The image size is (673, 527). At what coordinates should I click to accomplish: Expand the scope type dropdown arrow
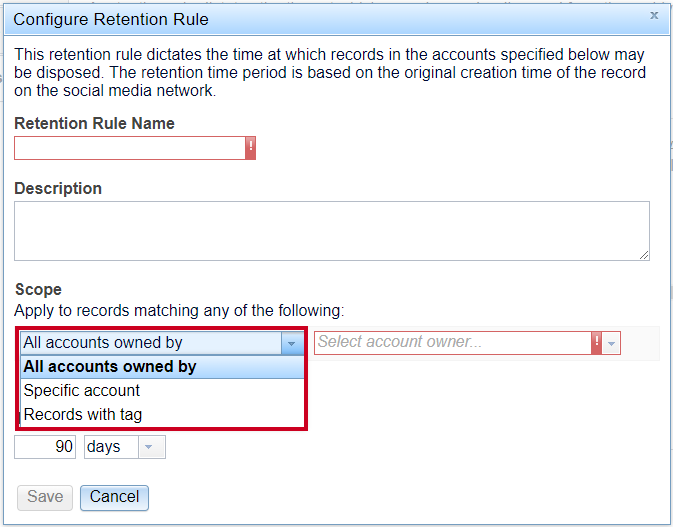[292, 343]
